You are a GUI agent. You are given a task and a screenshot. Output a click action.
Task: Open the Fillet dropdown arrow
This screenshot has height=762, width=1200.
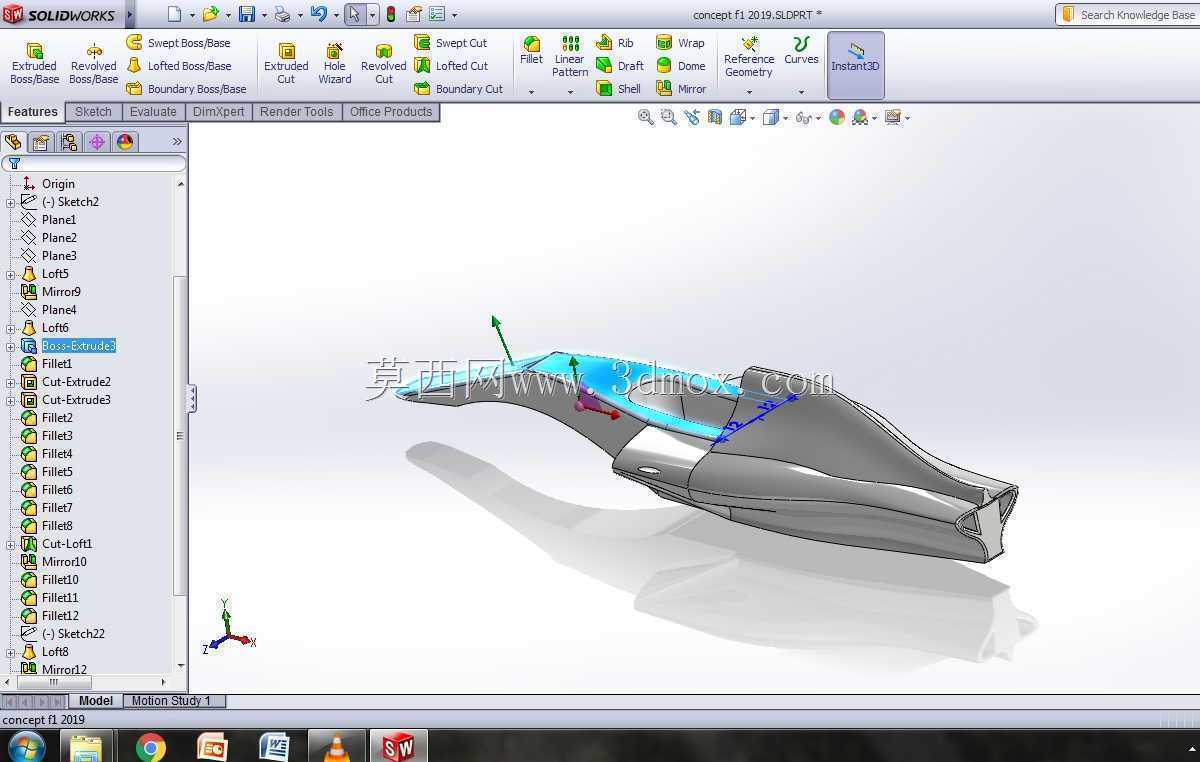pyautogui.click(x=531, y=92)
